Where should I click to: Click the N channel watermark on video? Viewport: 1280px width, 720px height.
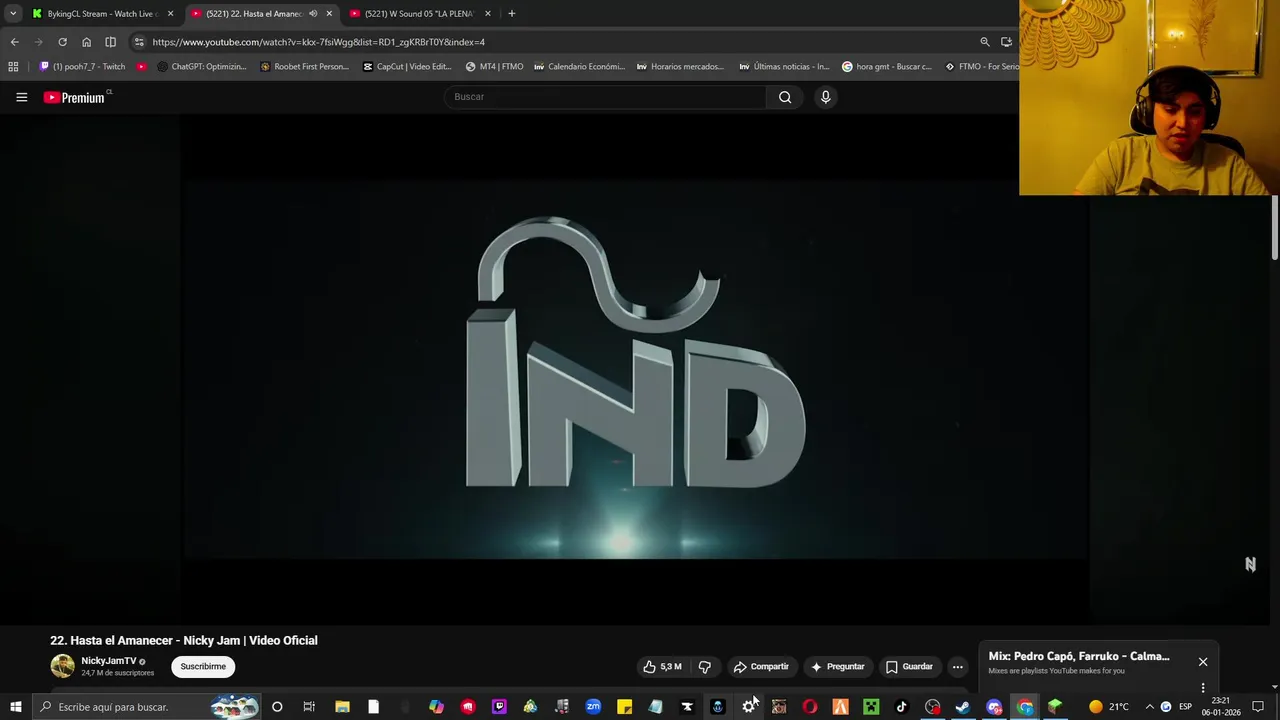coord(1250,565)
